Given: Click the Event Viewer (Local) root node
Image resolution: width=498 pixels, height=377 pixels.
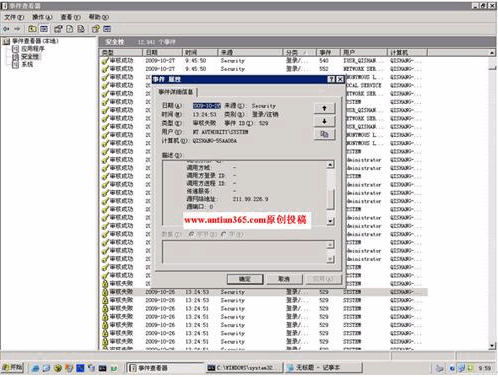Looking at the screenshot, I should [x=35, y=41].
